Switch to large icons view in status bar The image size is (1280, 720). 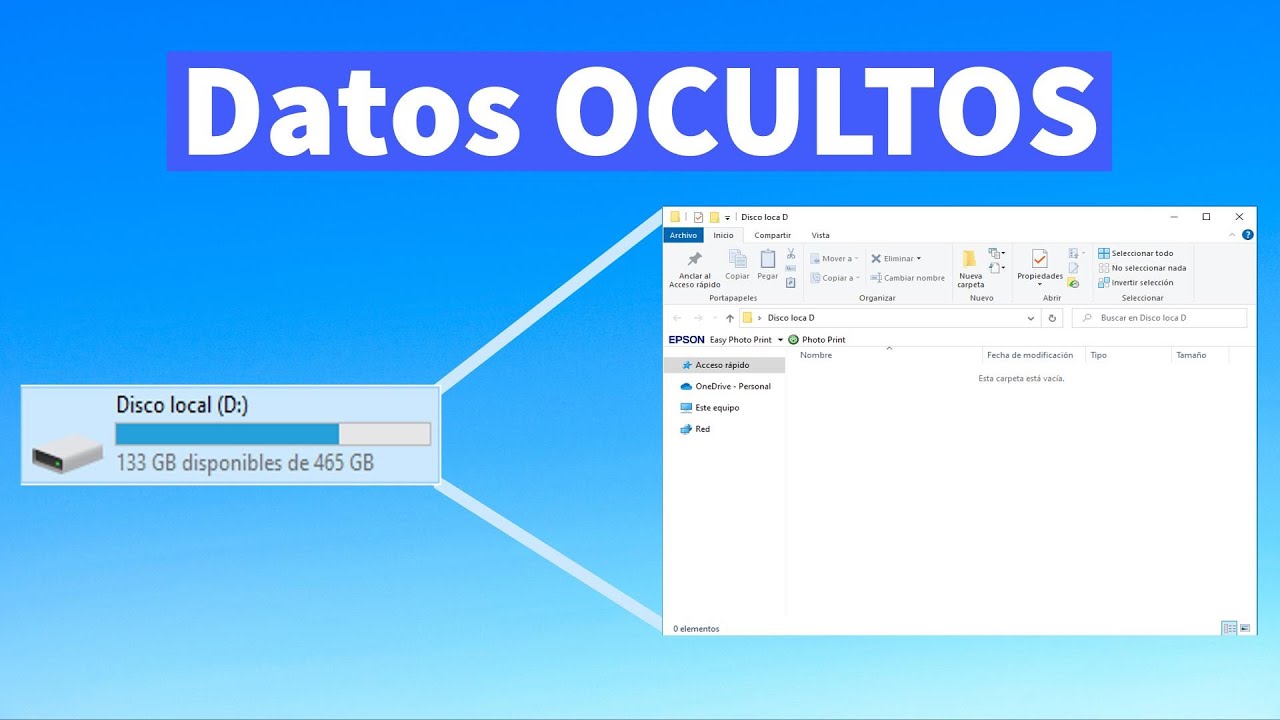(x=1245, y=628)
